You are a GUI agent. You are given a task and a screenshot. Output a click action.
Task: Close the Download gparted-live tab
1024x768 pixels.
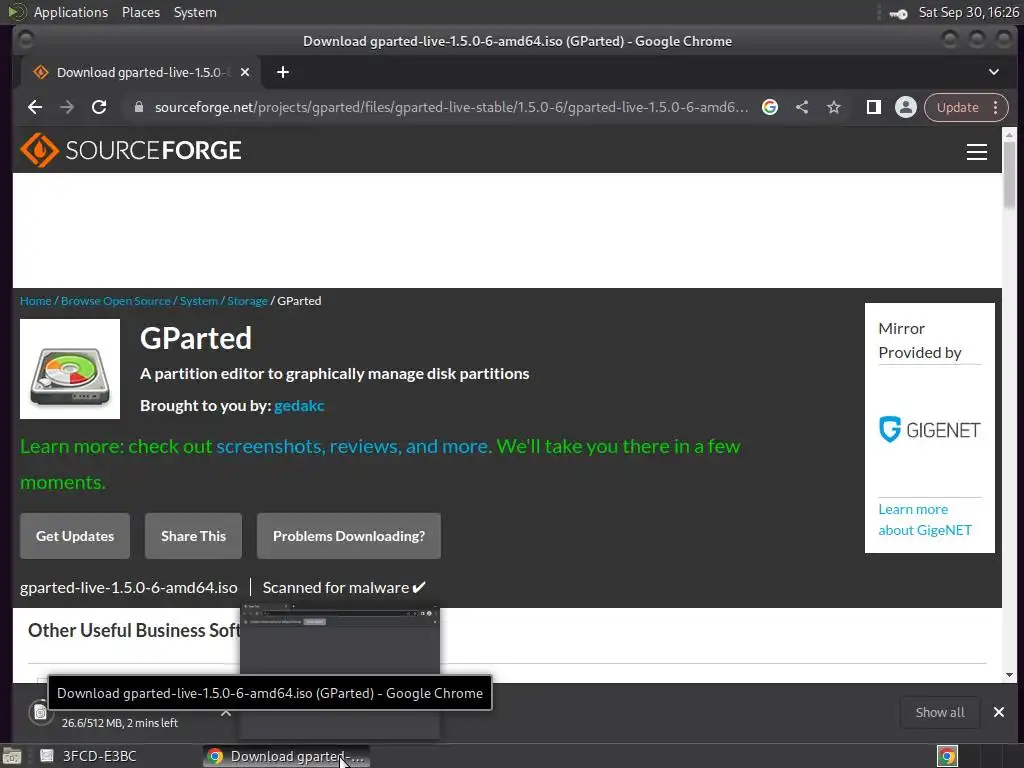pos(245,72)
